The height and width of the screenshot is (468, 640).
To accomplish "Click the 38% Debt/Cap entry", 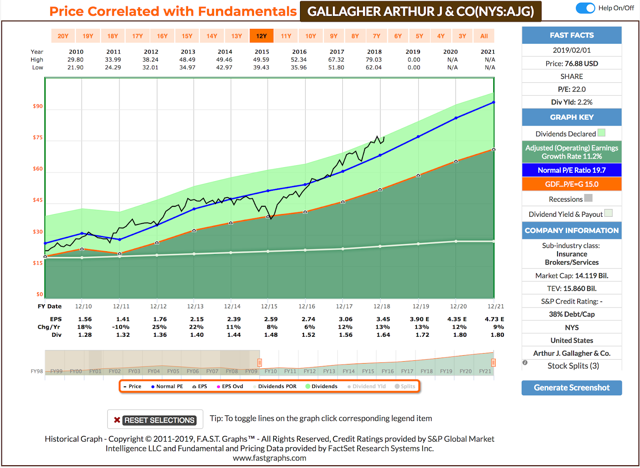I will coord(571,314).
